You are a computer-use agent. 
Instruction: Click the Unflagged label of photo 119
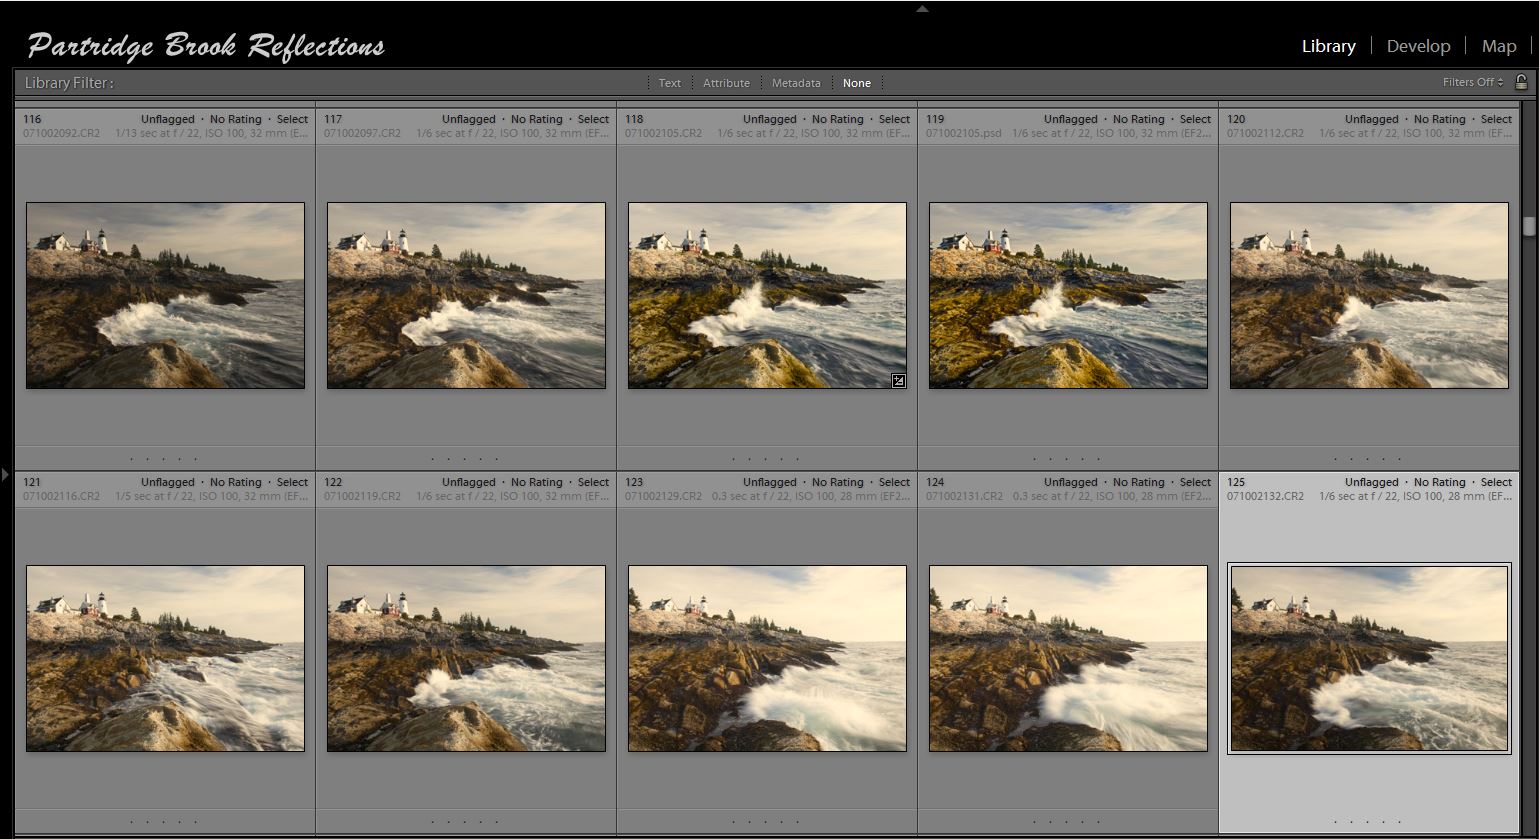tap(1071, 119)
